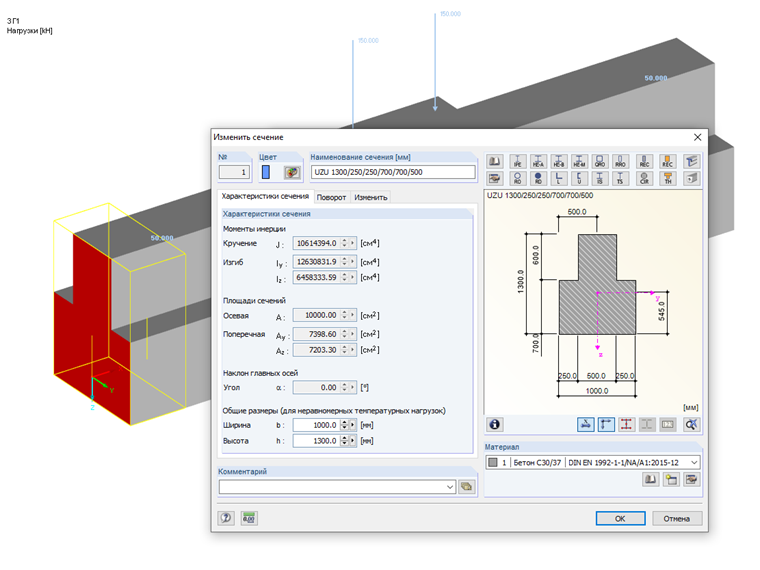Click the section name field UZU 1300/250/250/700/700/500

point(393,172)
